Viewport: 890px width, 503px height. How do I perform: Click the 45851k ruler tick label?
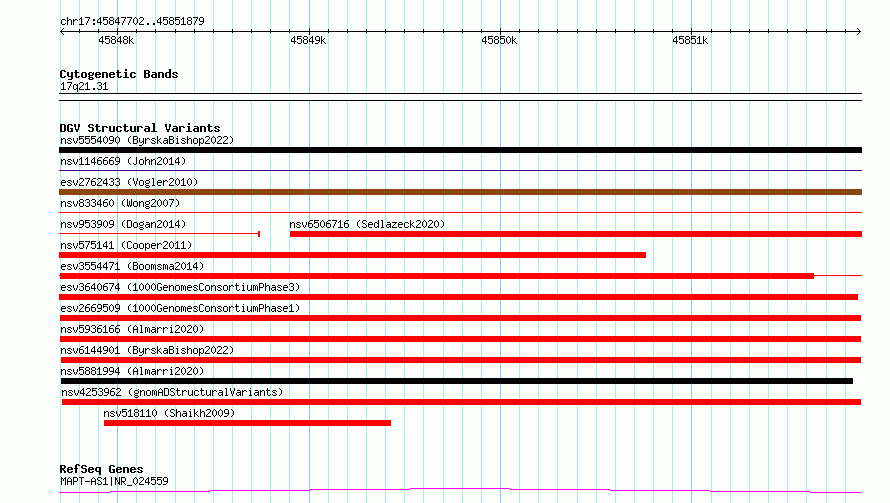pos(690,40)
